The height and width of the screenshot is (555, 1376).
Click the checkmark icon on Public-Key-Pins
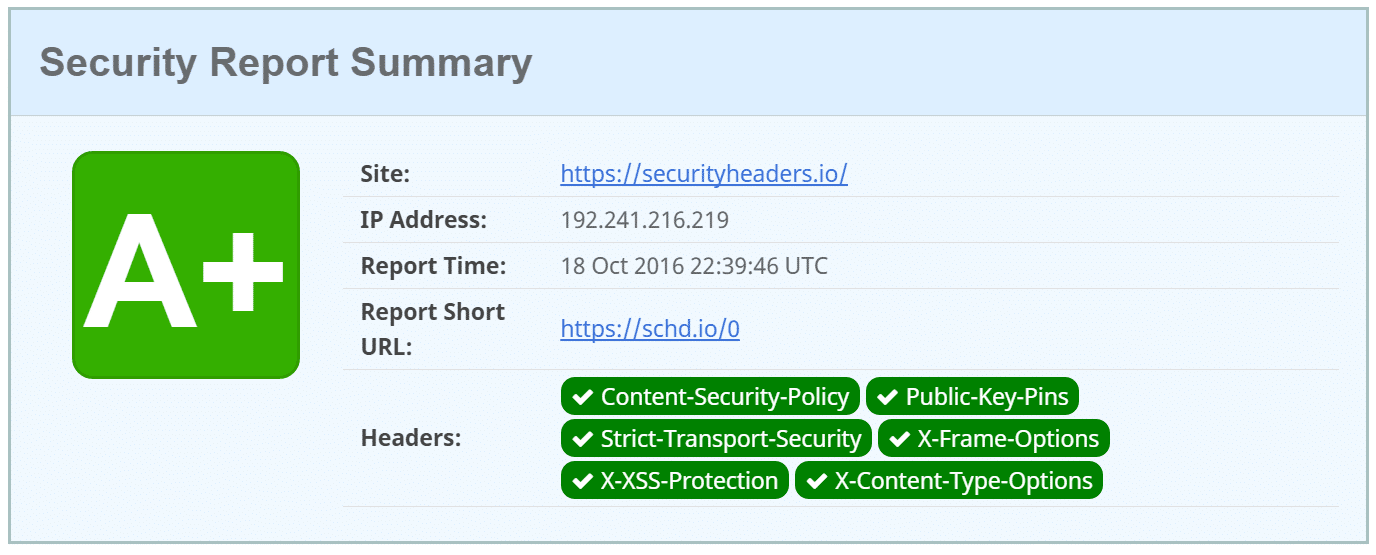coord(887,397)
